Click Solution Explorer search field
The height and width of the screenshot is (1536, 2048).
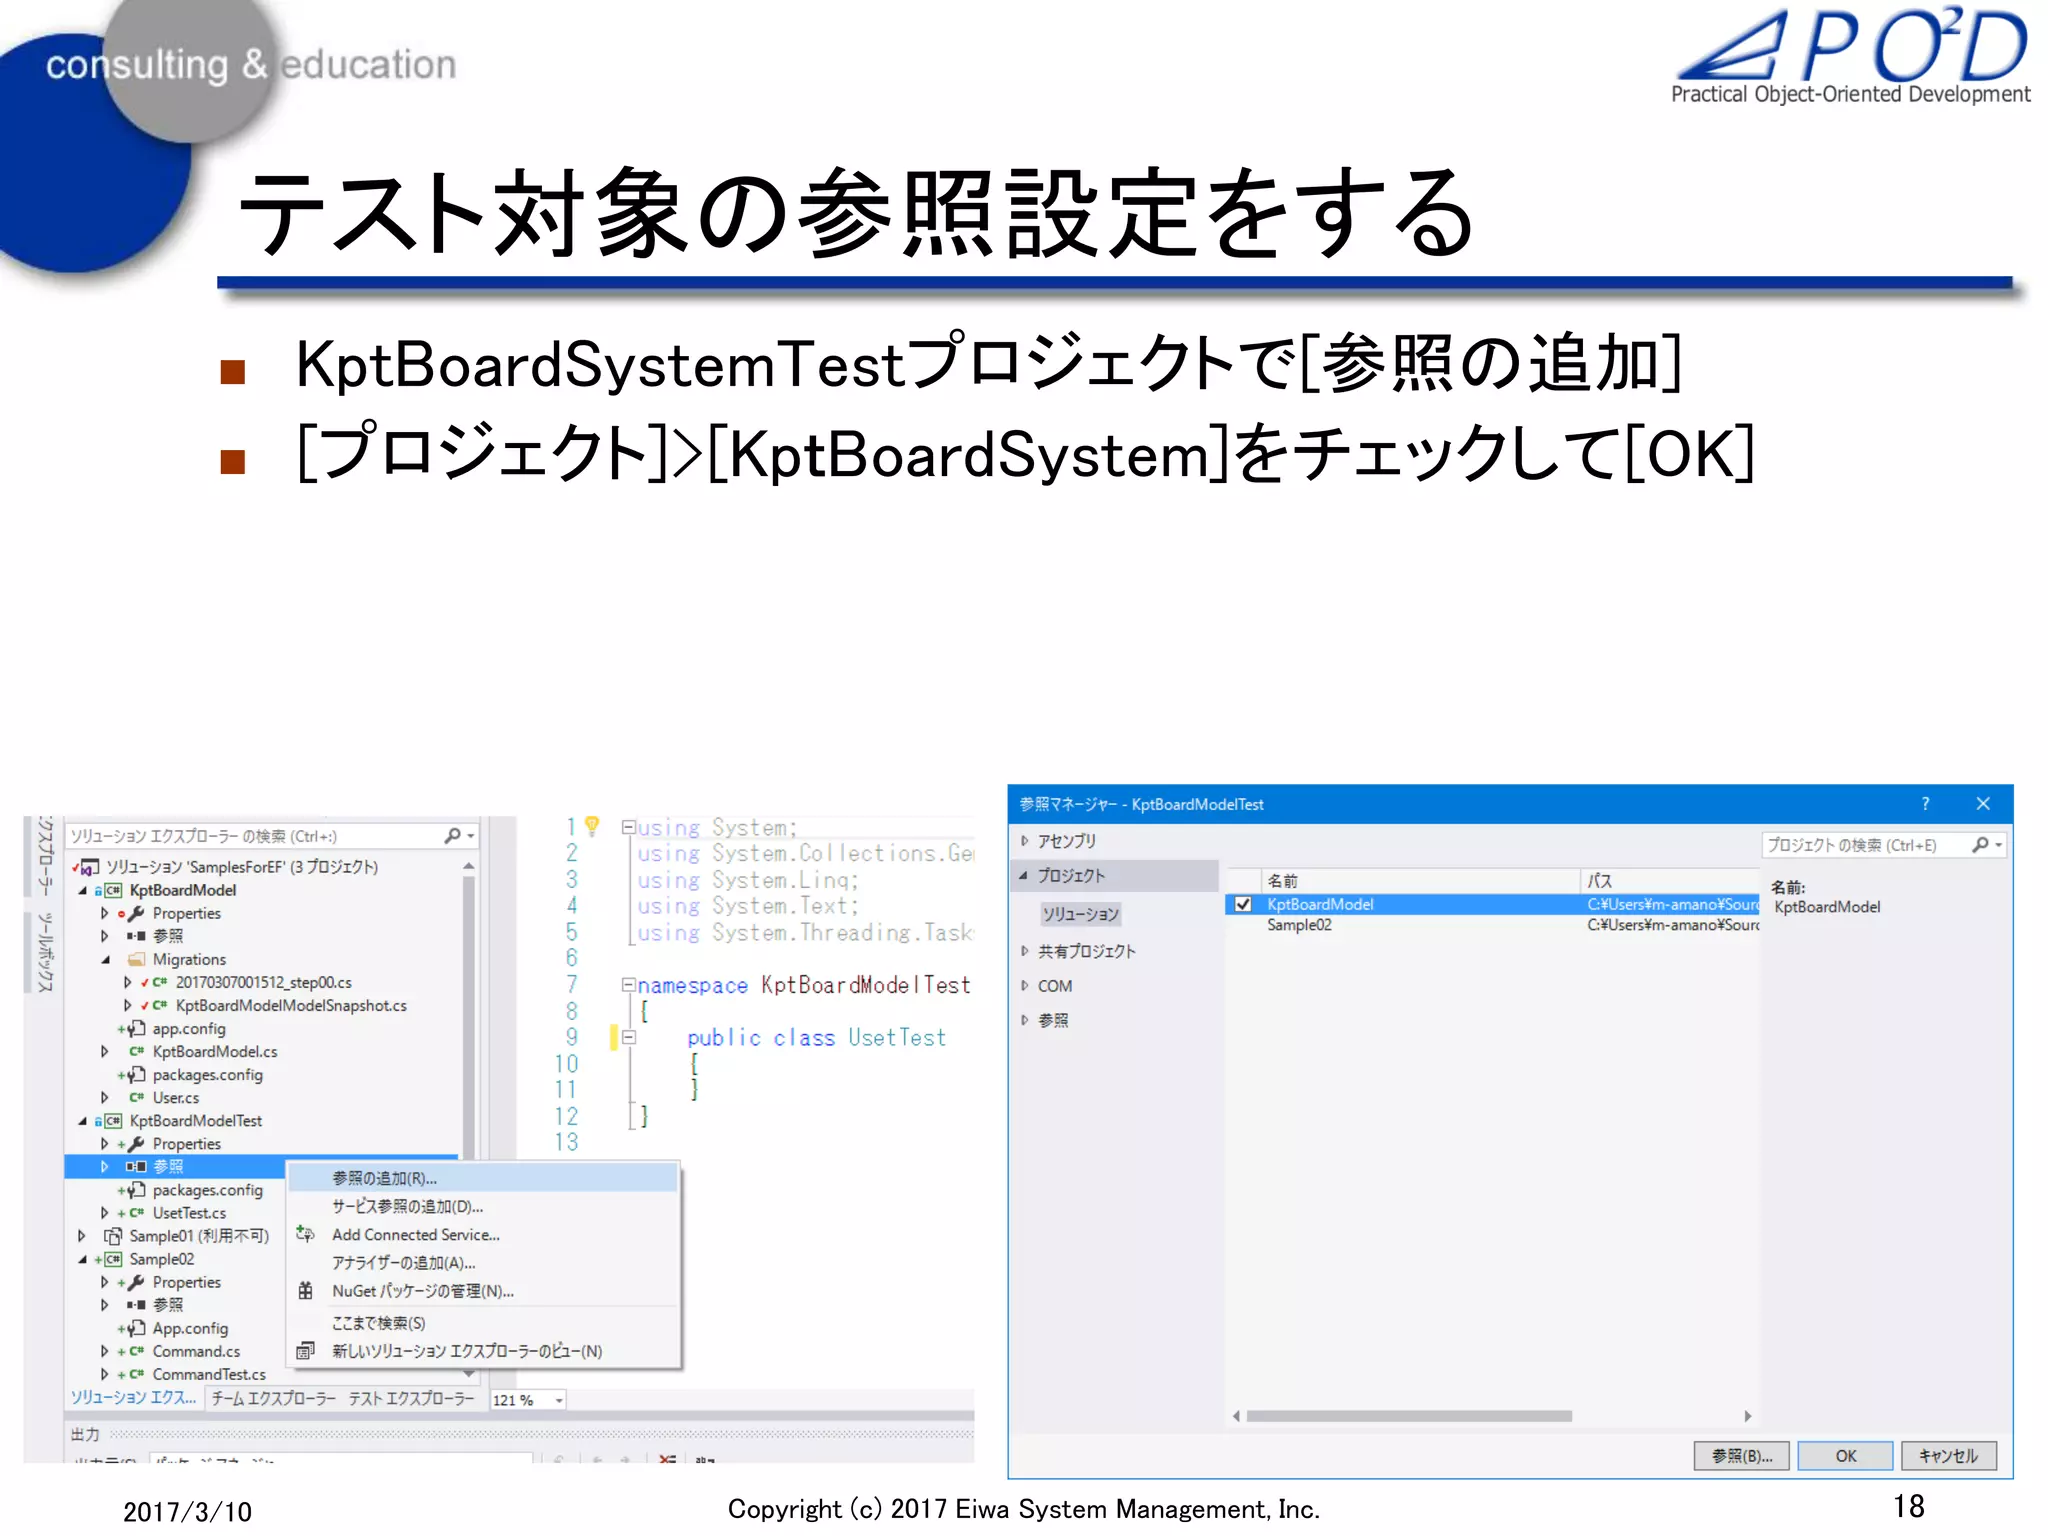pyautogui.click(x=254, y=836)
